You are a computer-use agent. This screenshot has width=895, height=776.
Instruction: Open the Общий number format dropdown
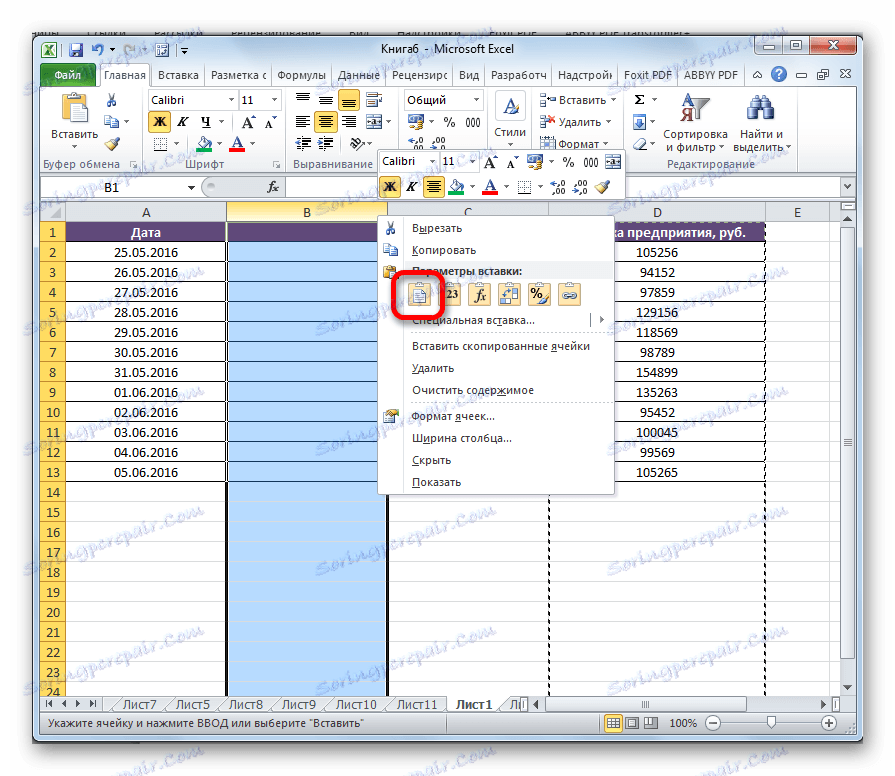[476, 100]
